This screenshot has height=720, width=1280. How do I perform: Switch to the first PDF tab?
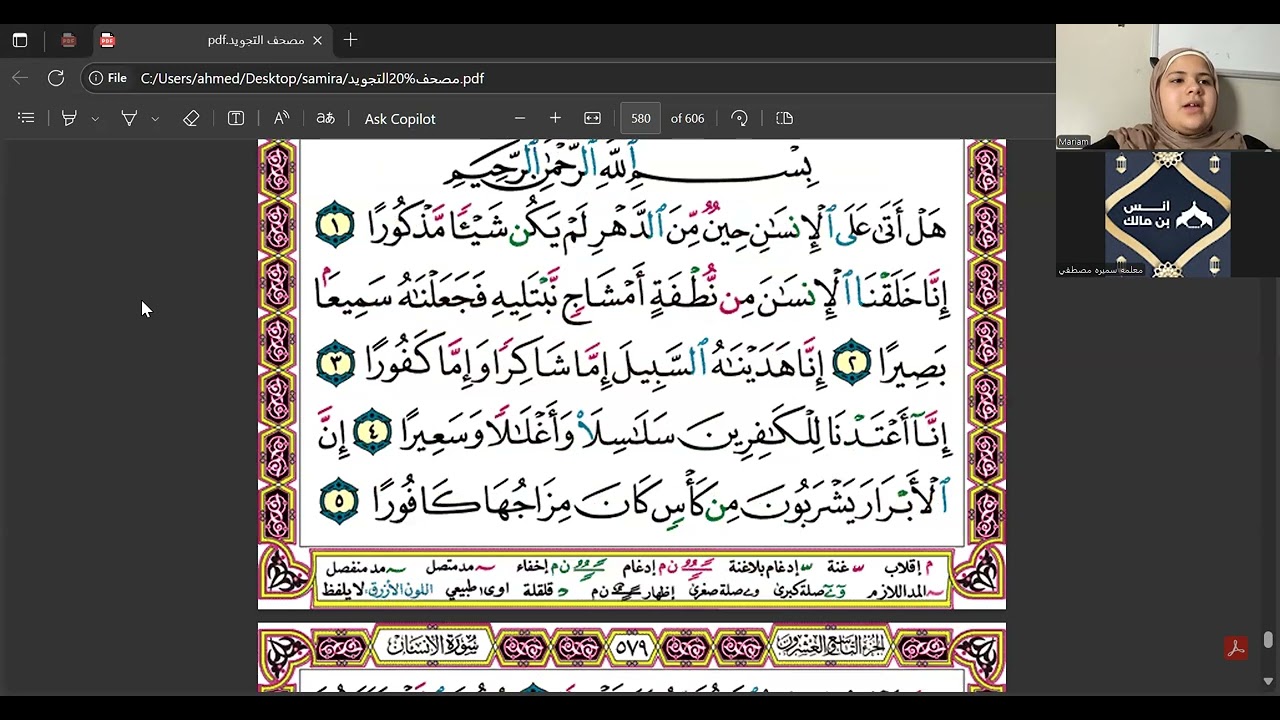(x=68, y=40)
